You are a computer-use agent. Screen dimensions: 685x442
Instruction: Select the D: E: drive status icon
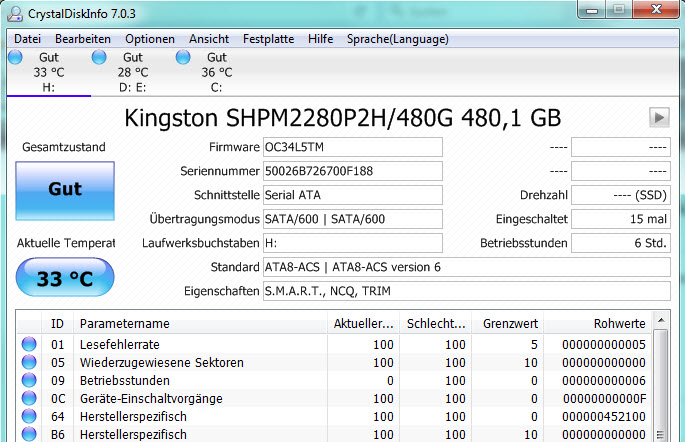click(99, 57)
